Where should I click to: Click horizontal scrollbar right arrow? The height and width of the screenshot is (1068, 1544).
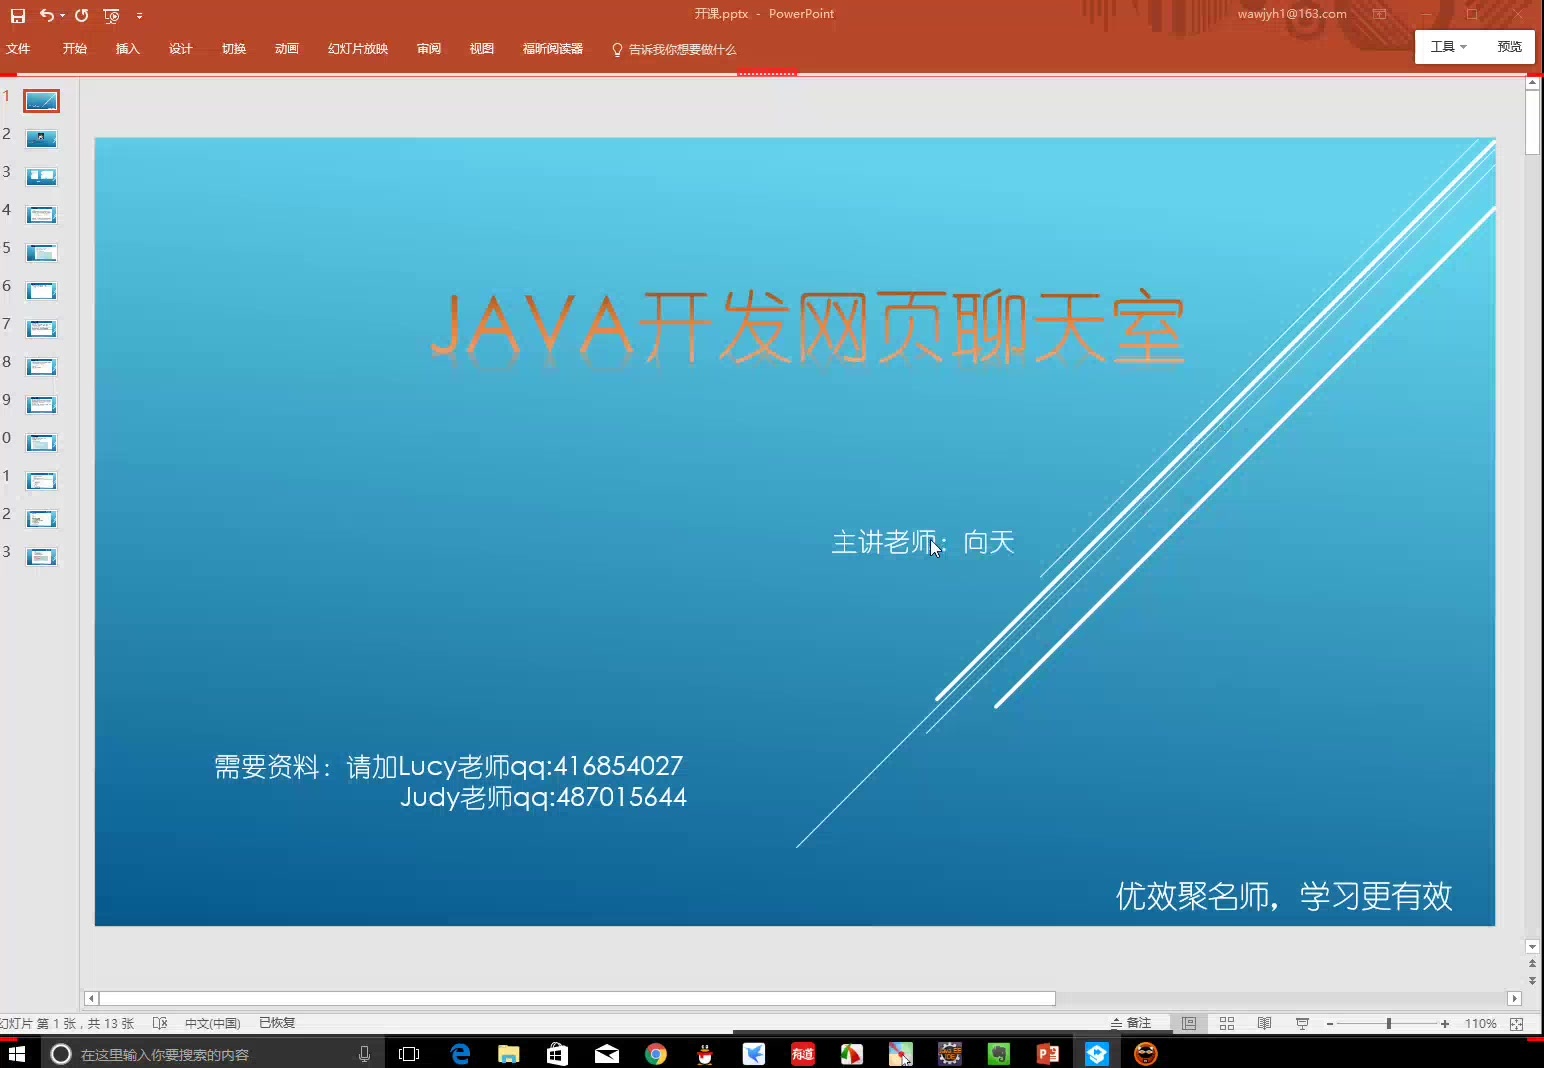(1514, 998)
